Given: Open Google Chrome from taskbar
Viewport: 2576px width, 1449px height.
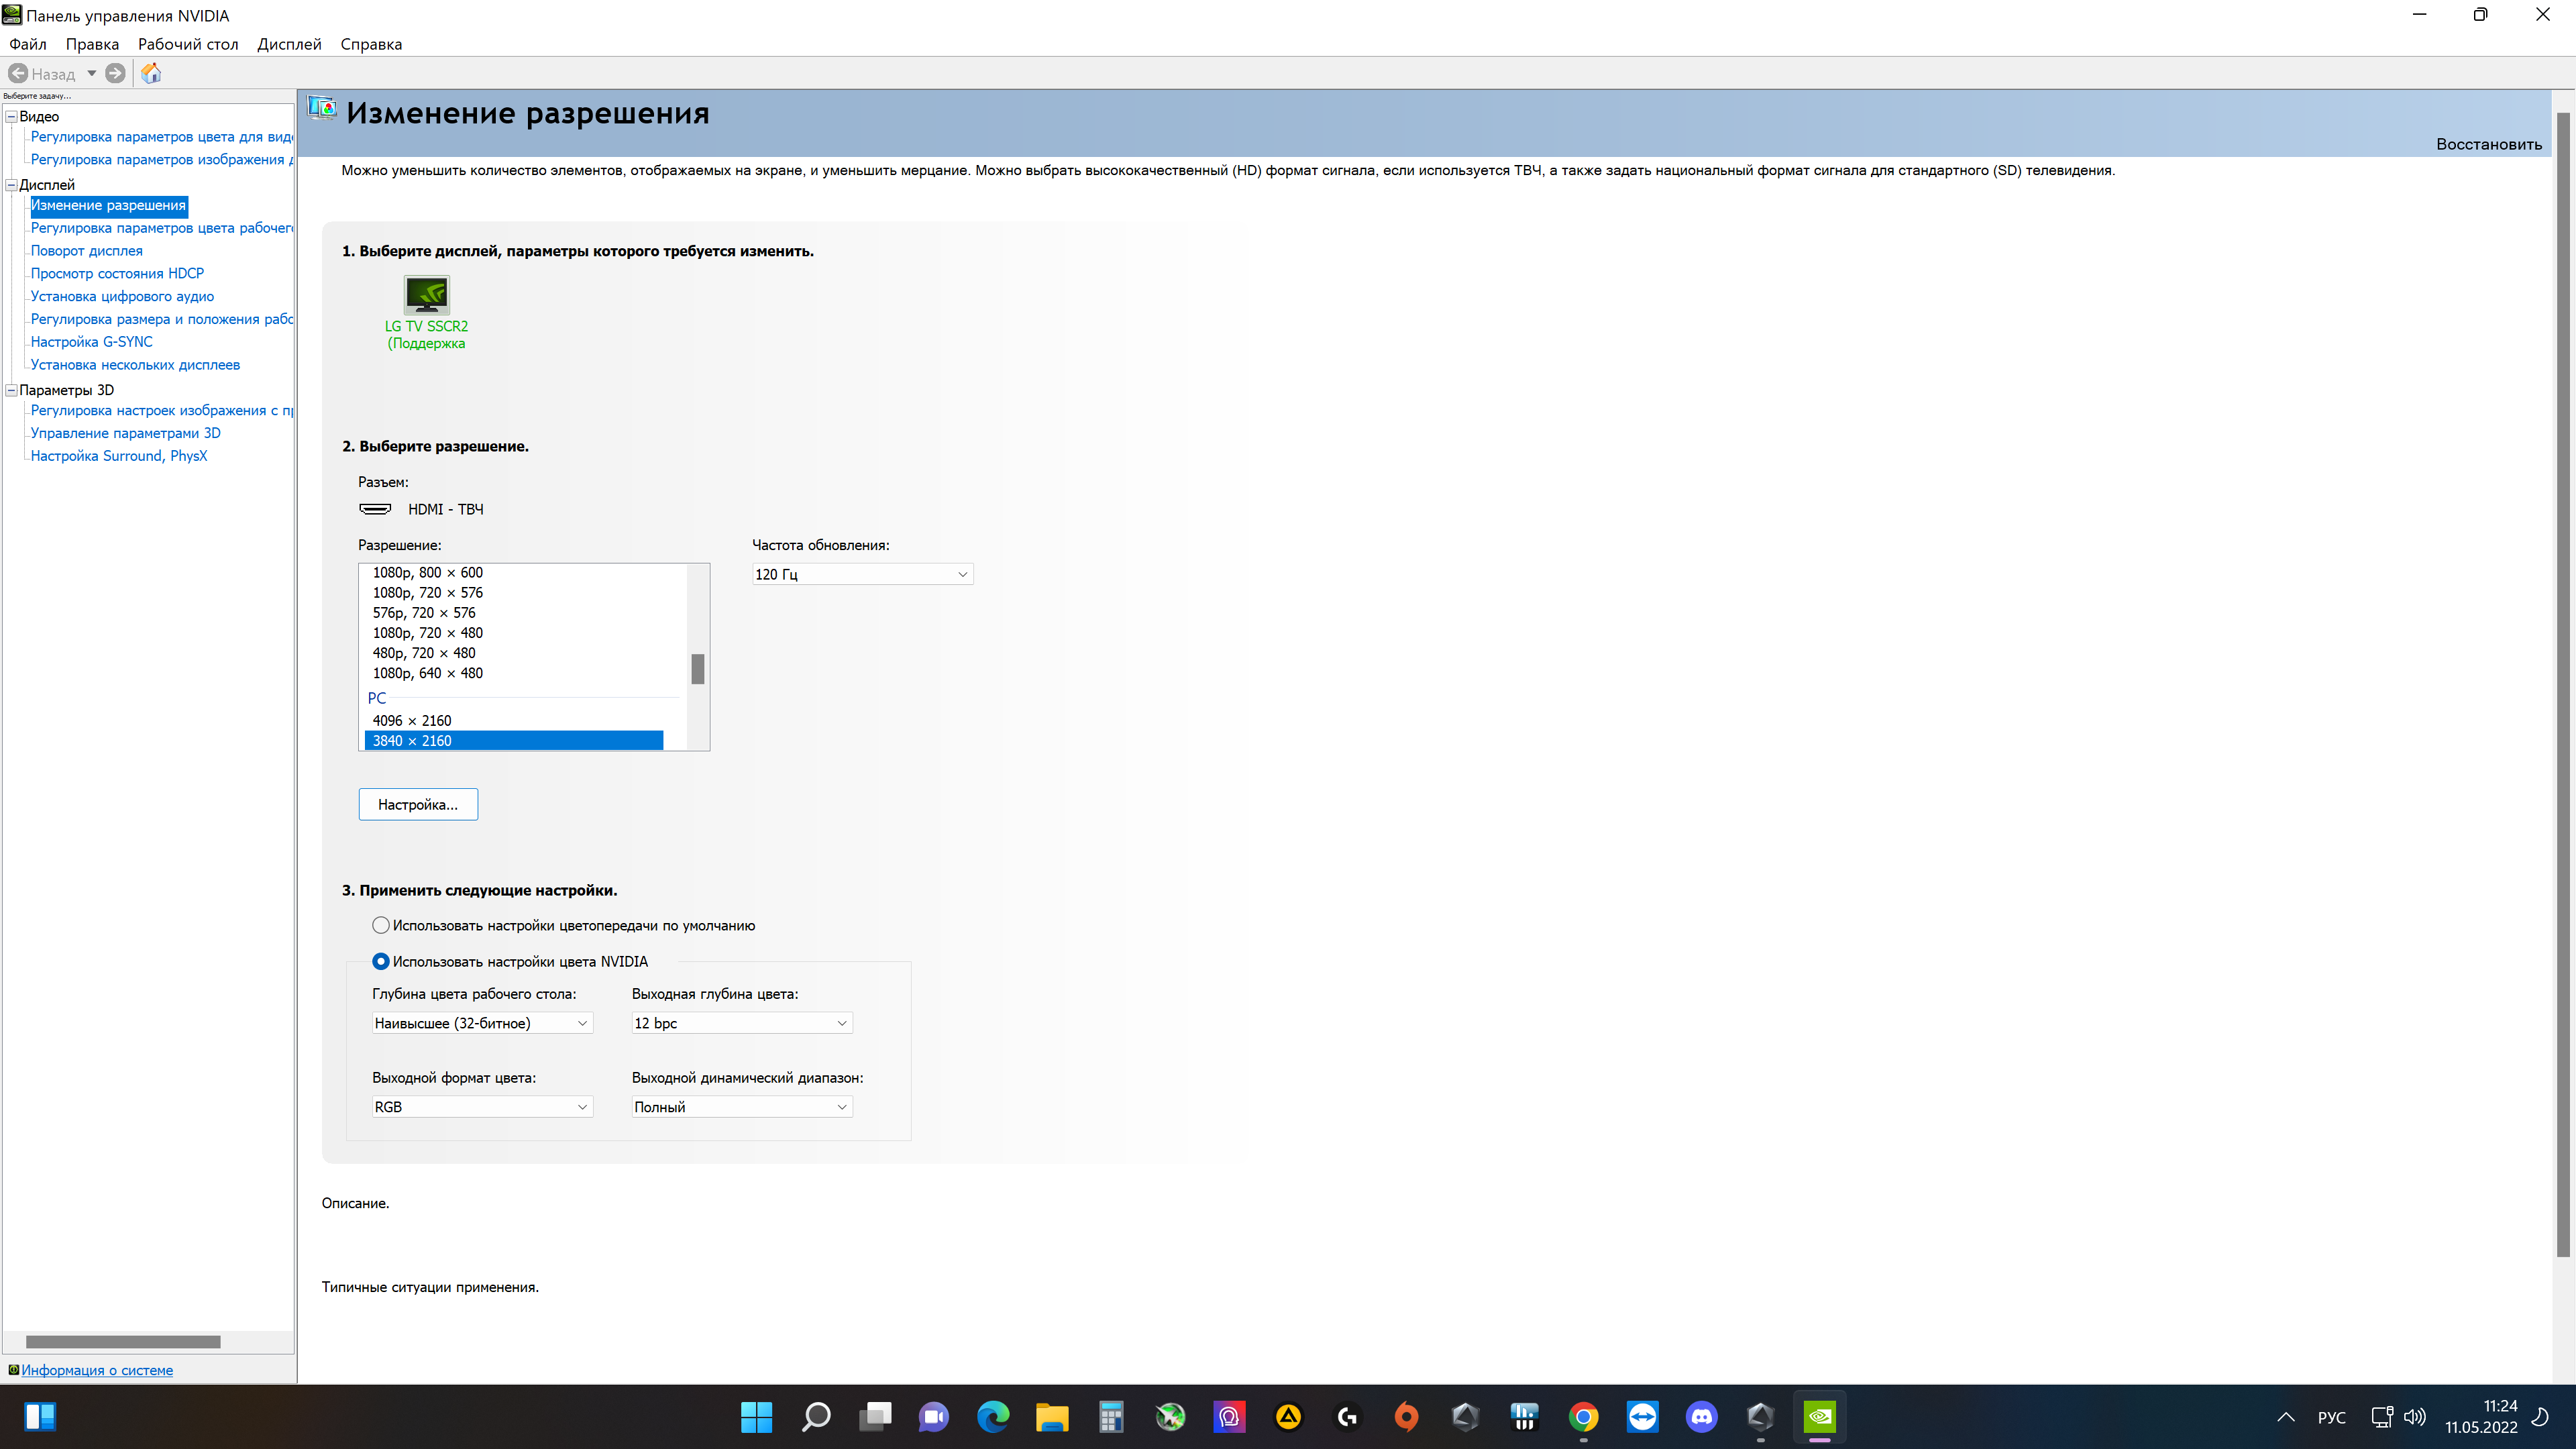Looking at the screenshot, I should [1583, 1416].
